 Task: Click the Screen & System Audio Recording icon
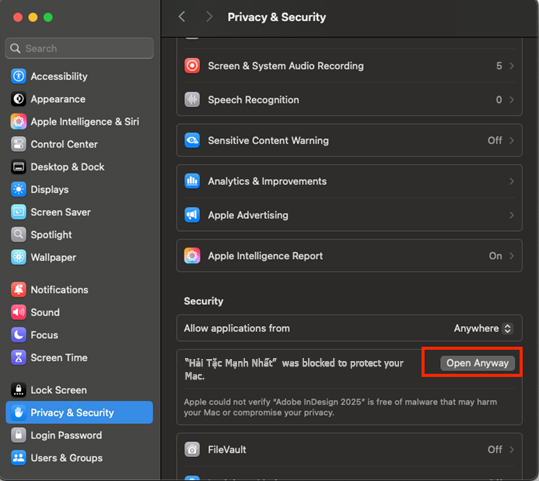point(192,66)
